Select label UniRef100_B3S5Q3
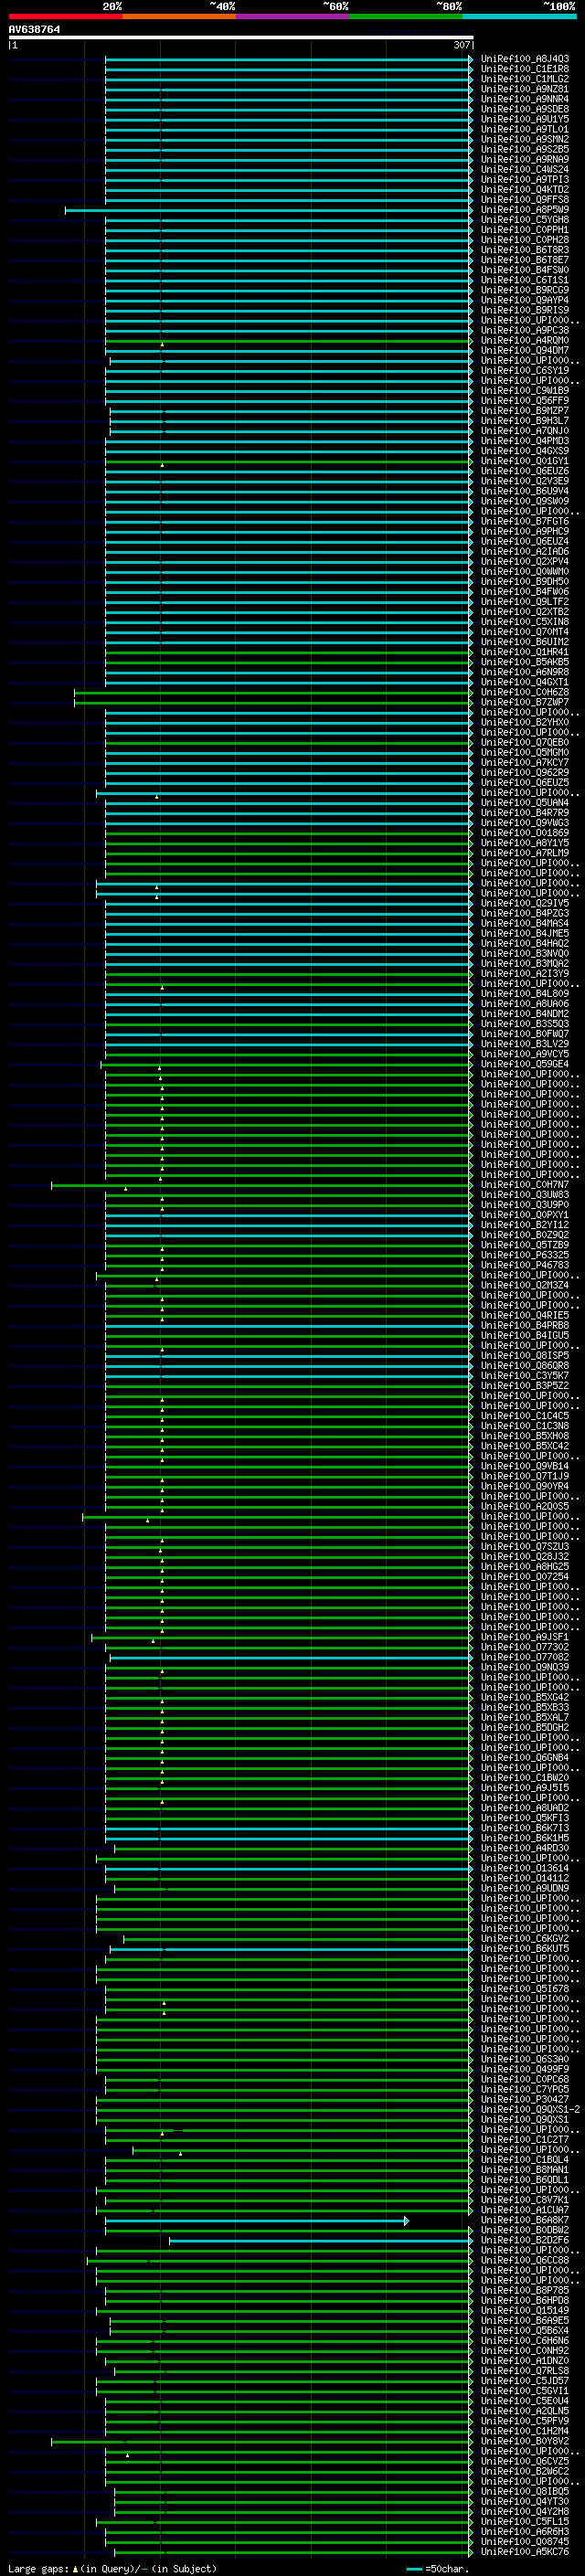The height and width of the screenshot is (2576, 585). [x=524, y=1023]
